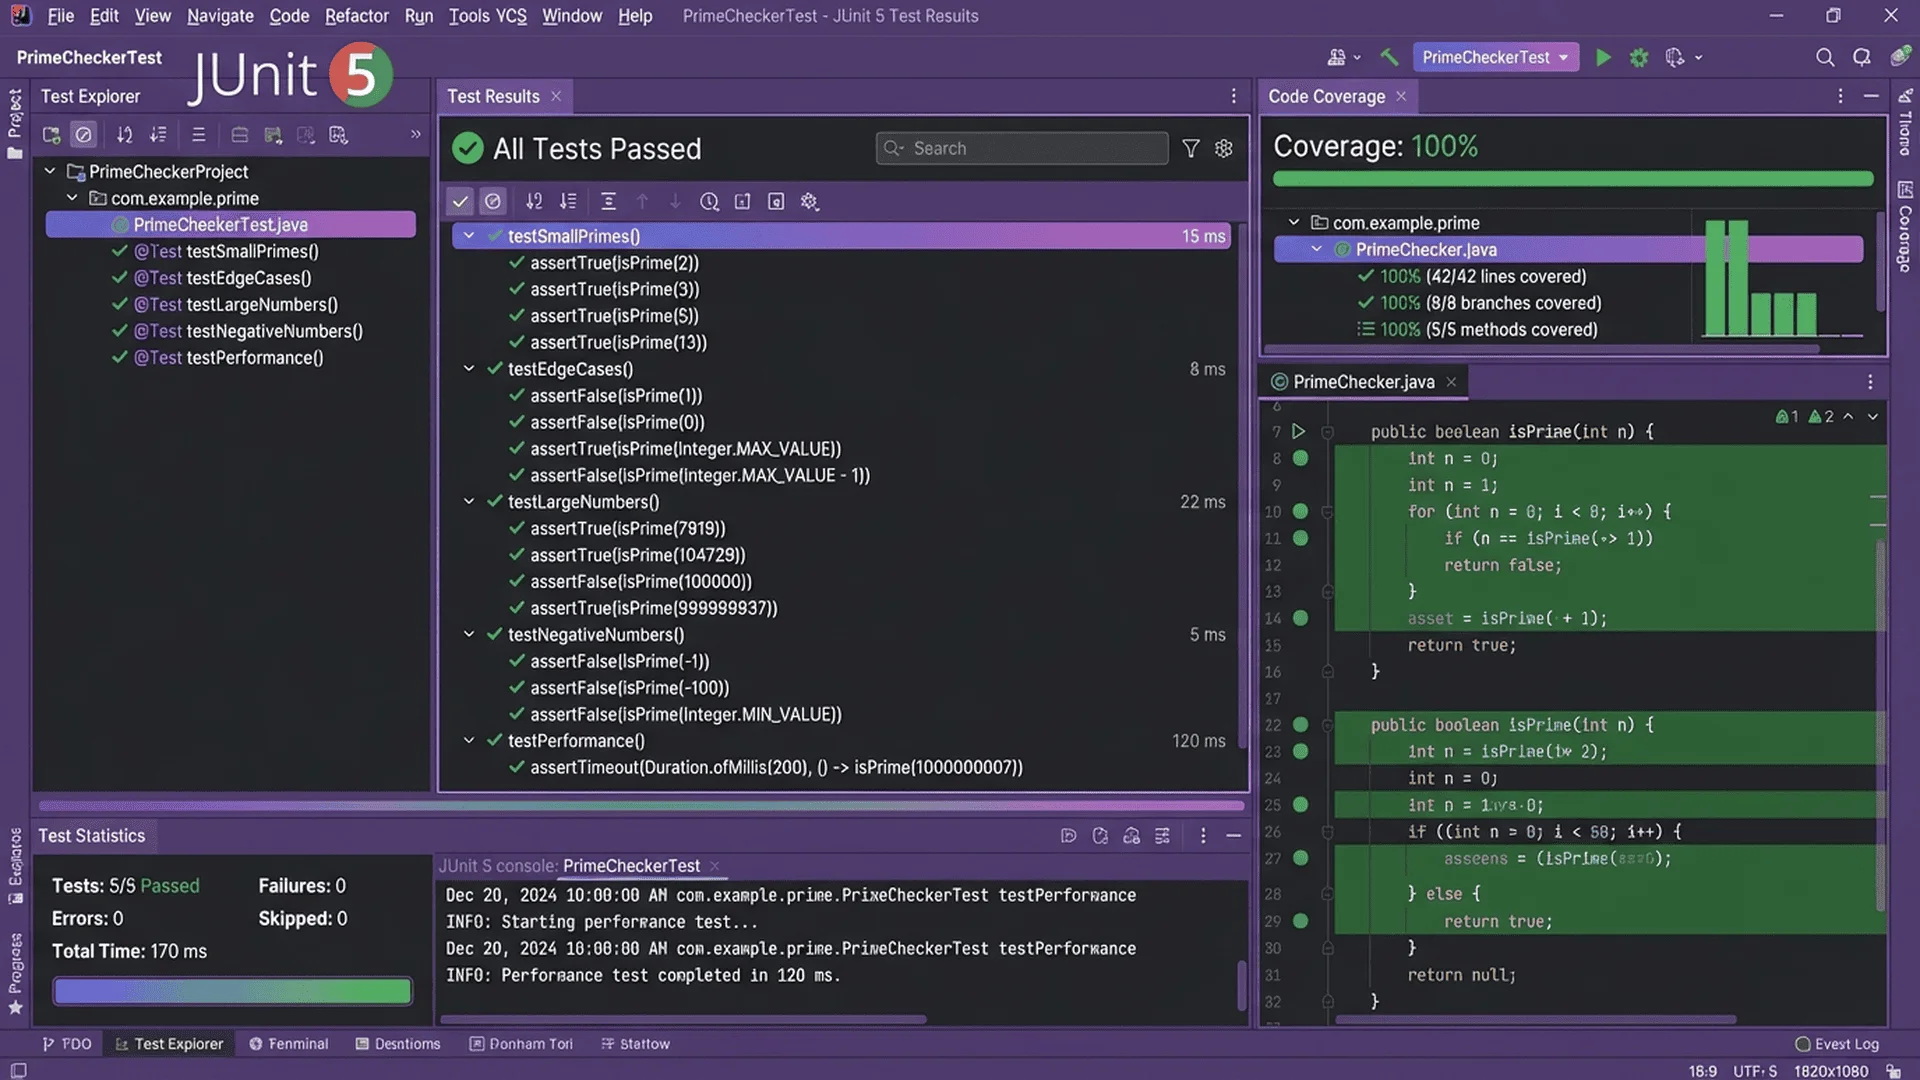Collapse the testSmallPrimes() node
Screen dimensions: 1920x1080
coord(468,236)
